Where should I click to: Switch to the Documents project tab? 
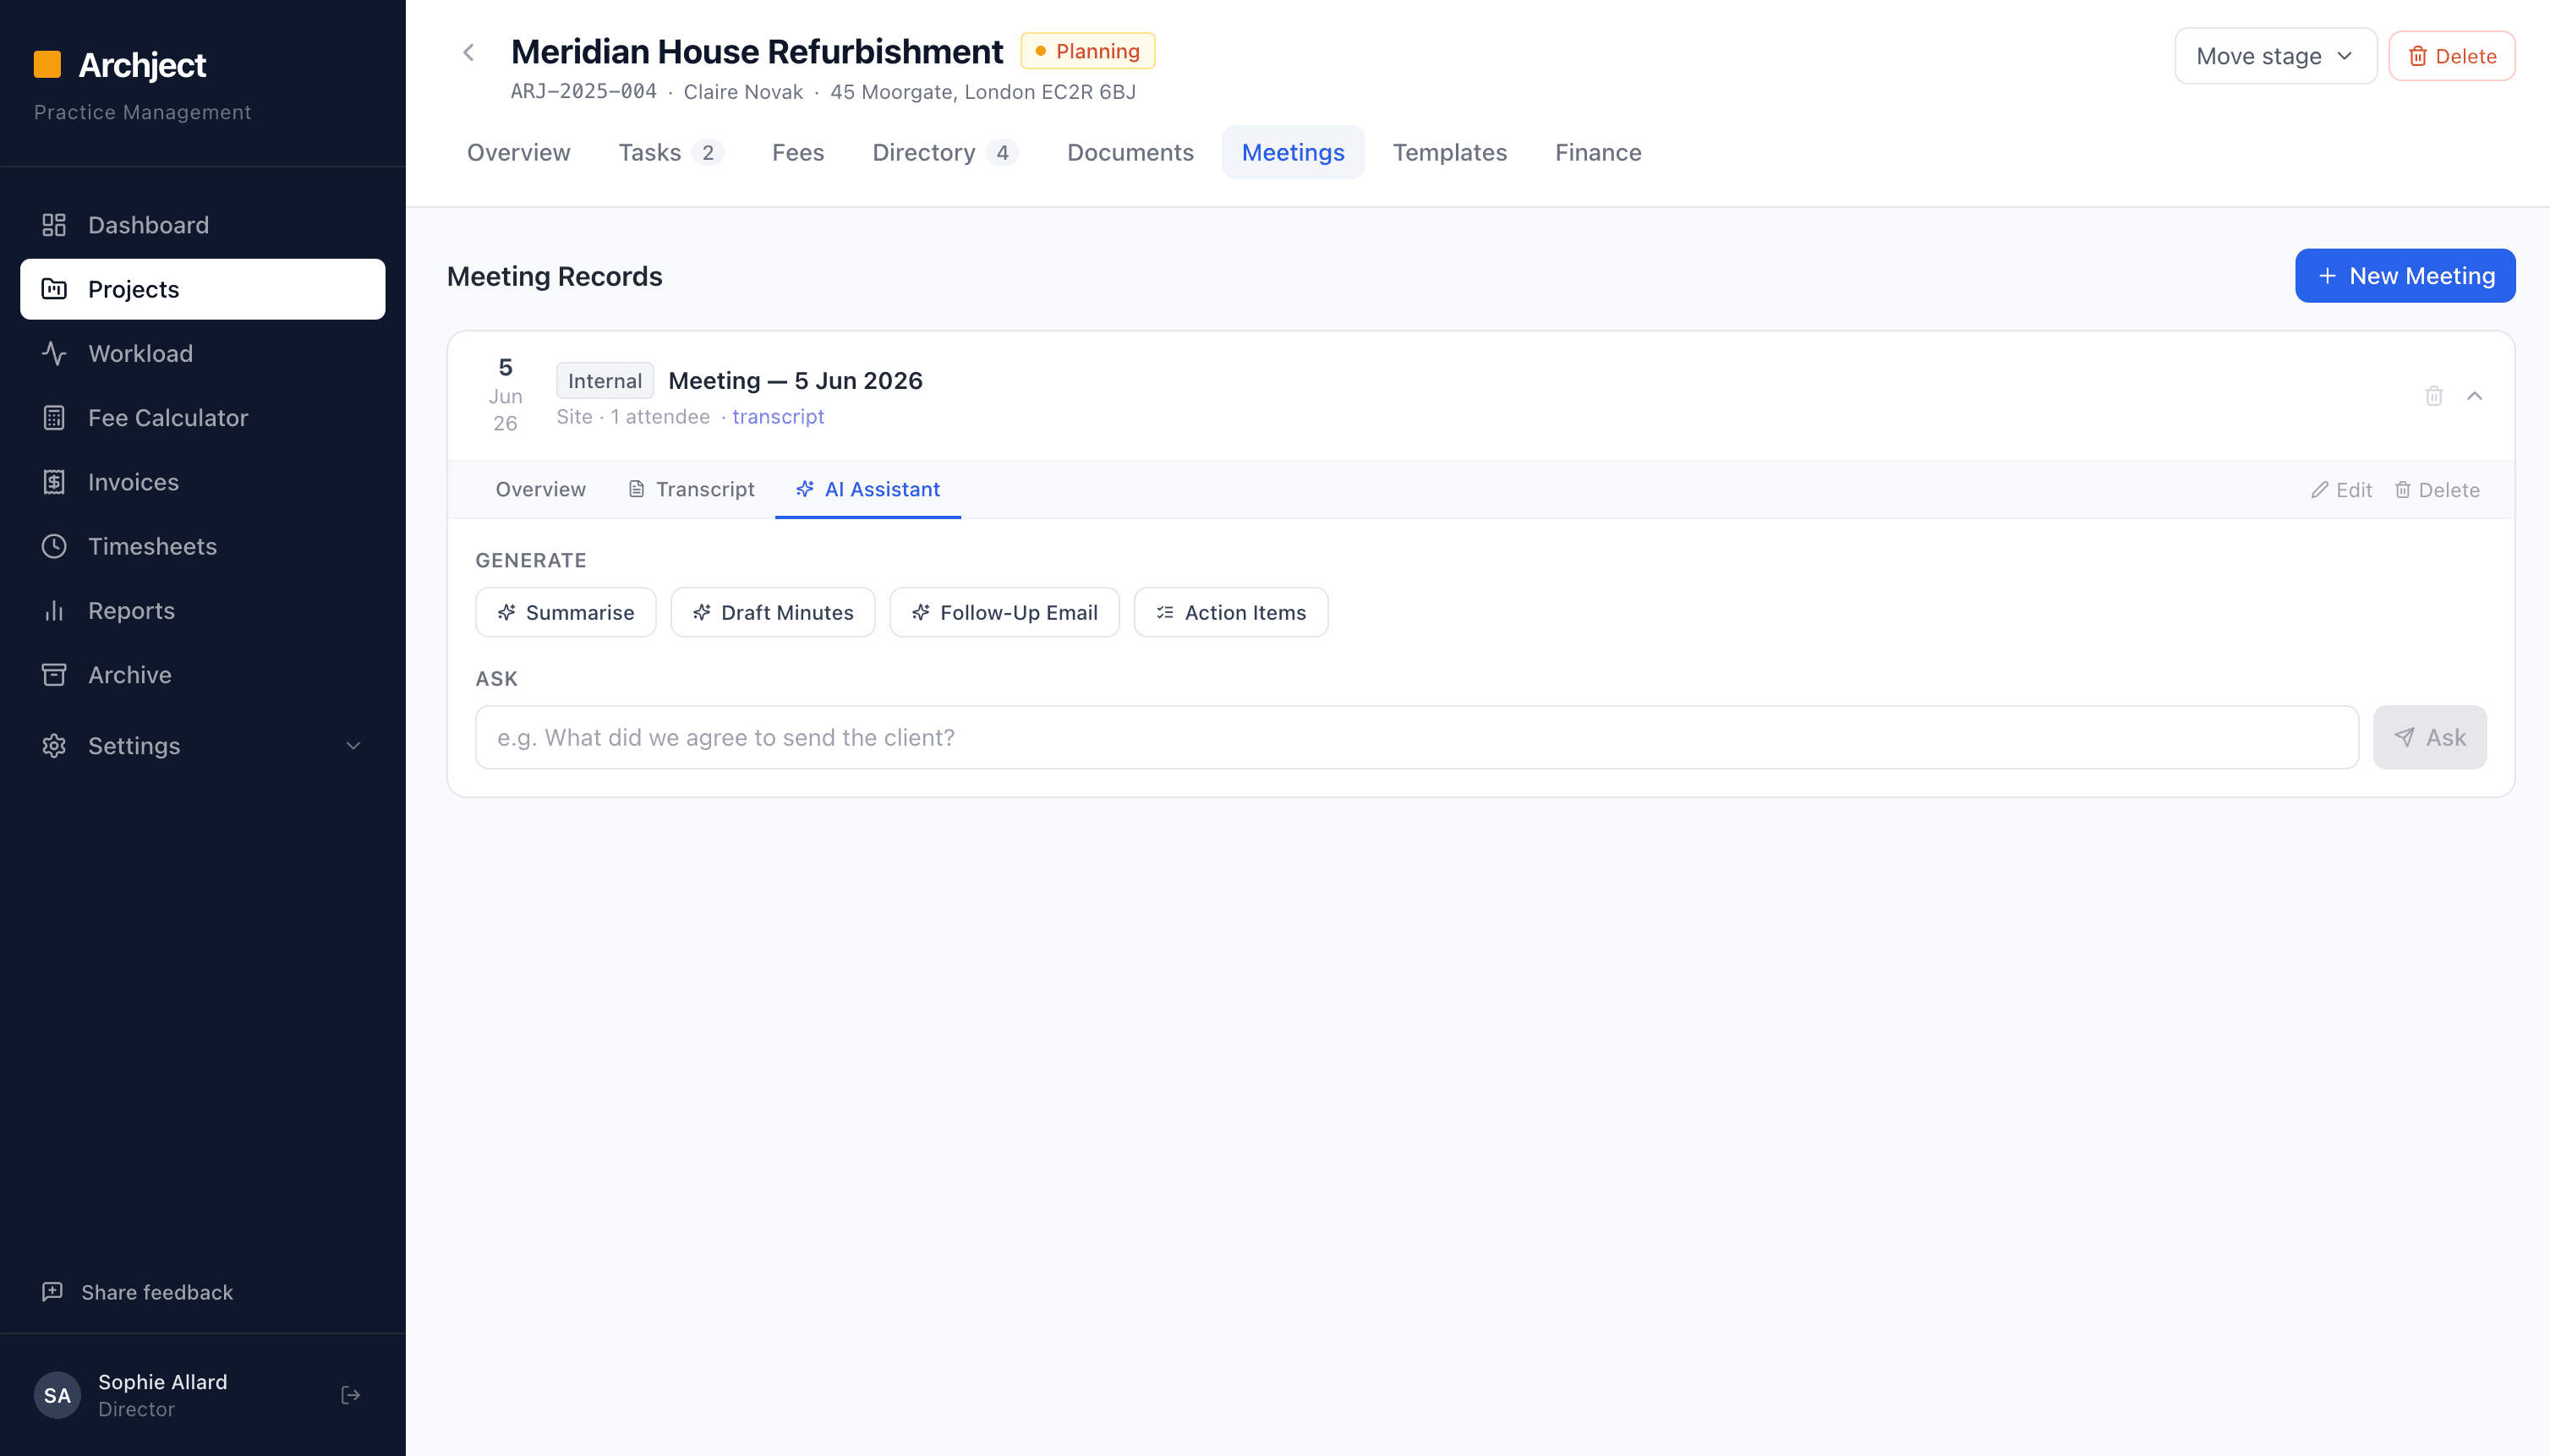pos(1130,152)
